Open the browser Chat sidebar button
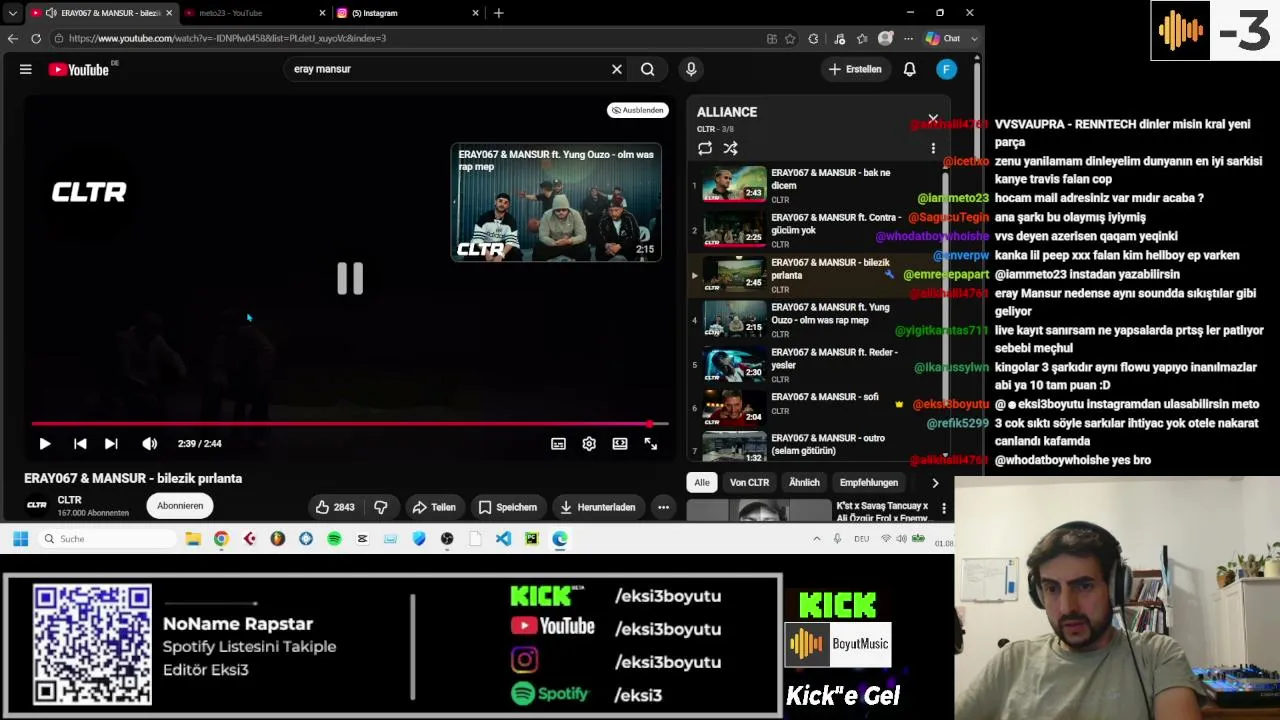This screenshot has height=720, width=1280. coord(944,38)
